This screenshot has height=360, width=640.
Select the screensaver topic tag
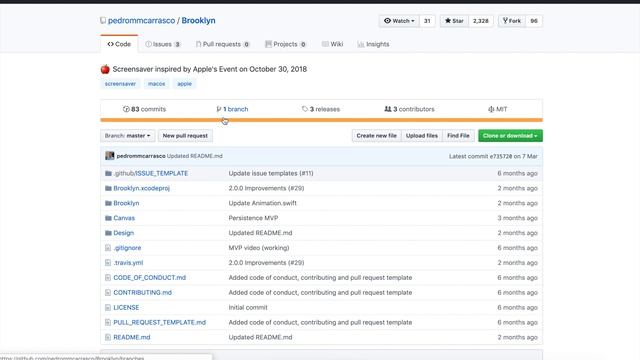pyautogui.click(x=120, y=84)
